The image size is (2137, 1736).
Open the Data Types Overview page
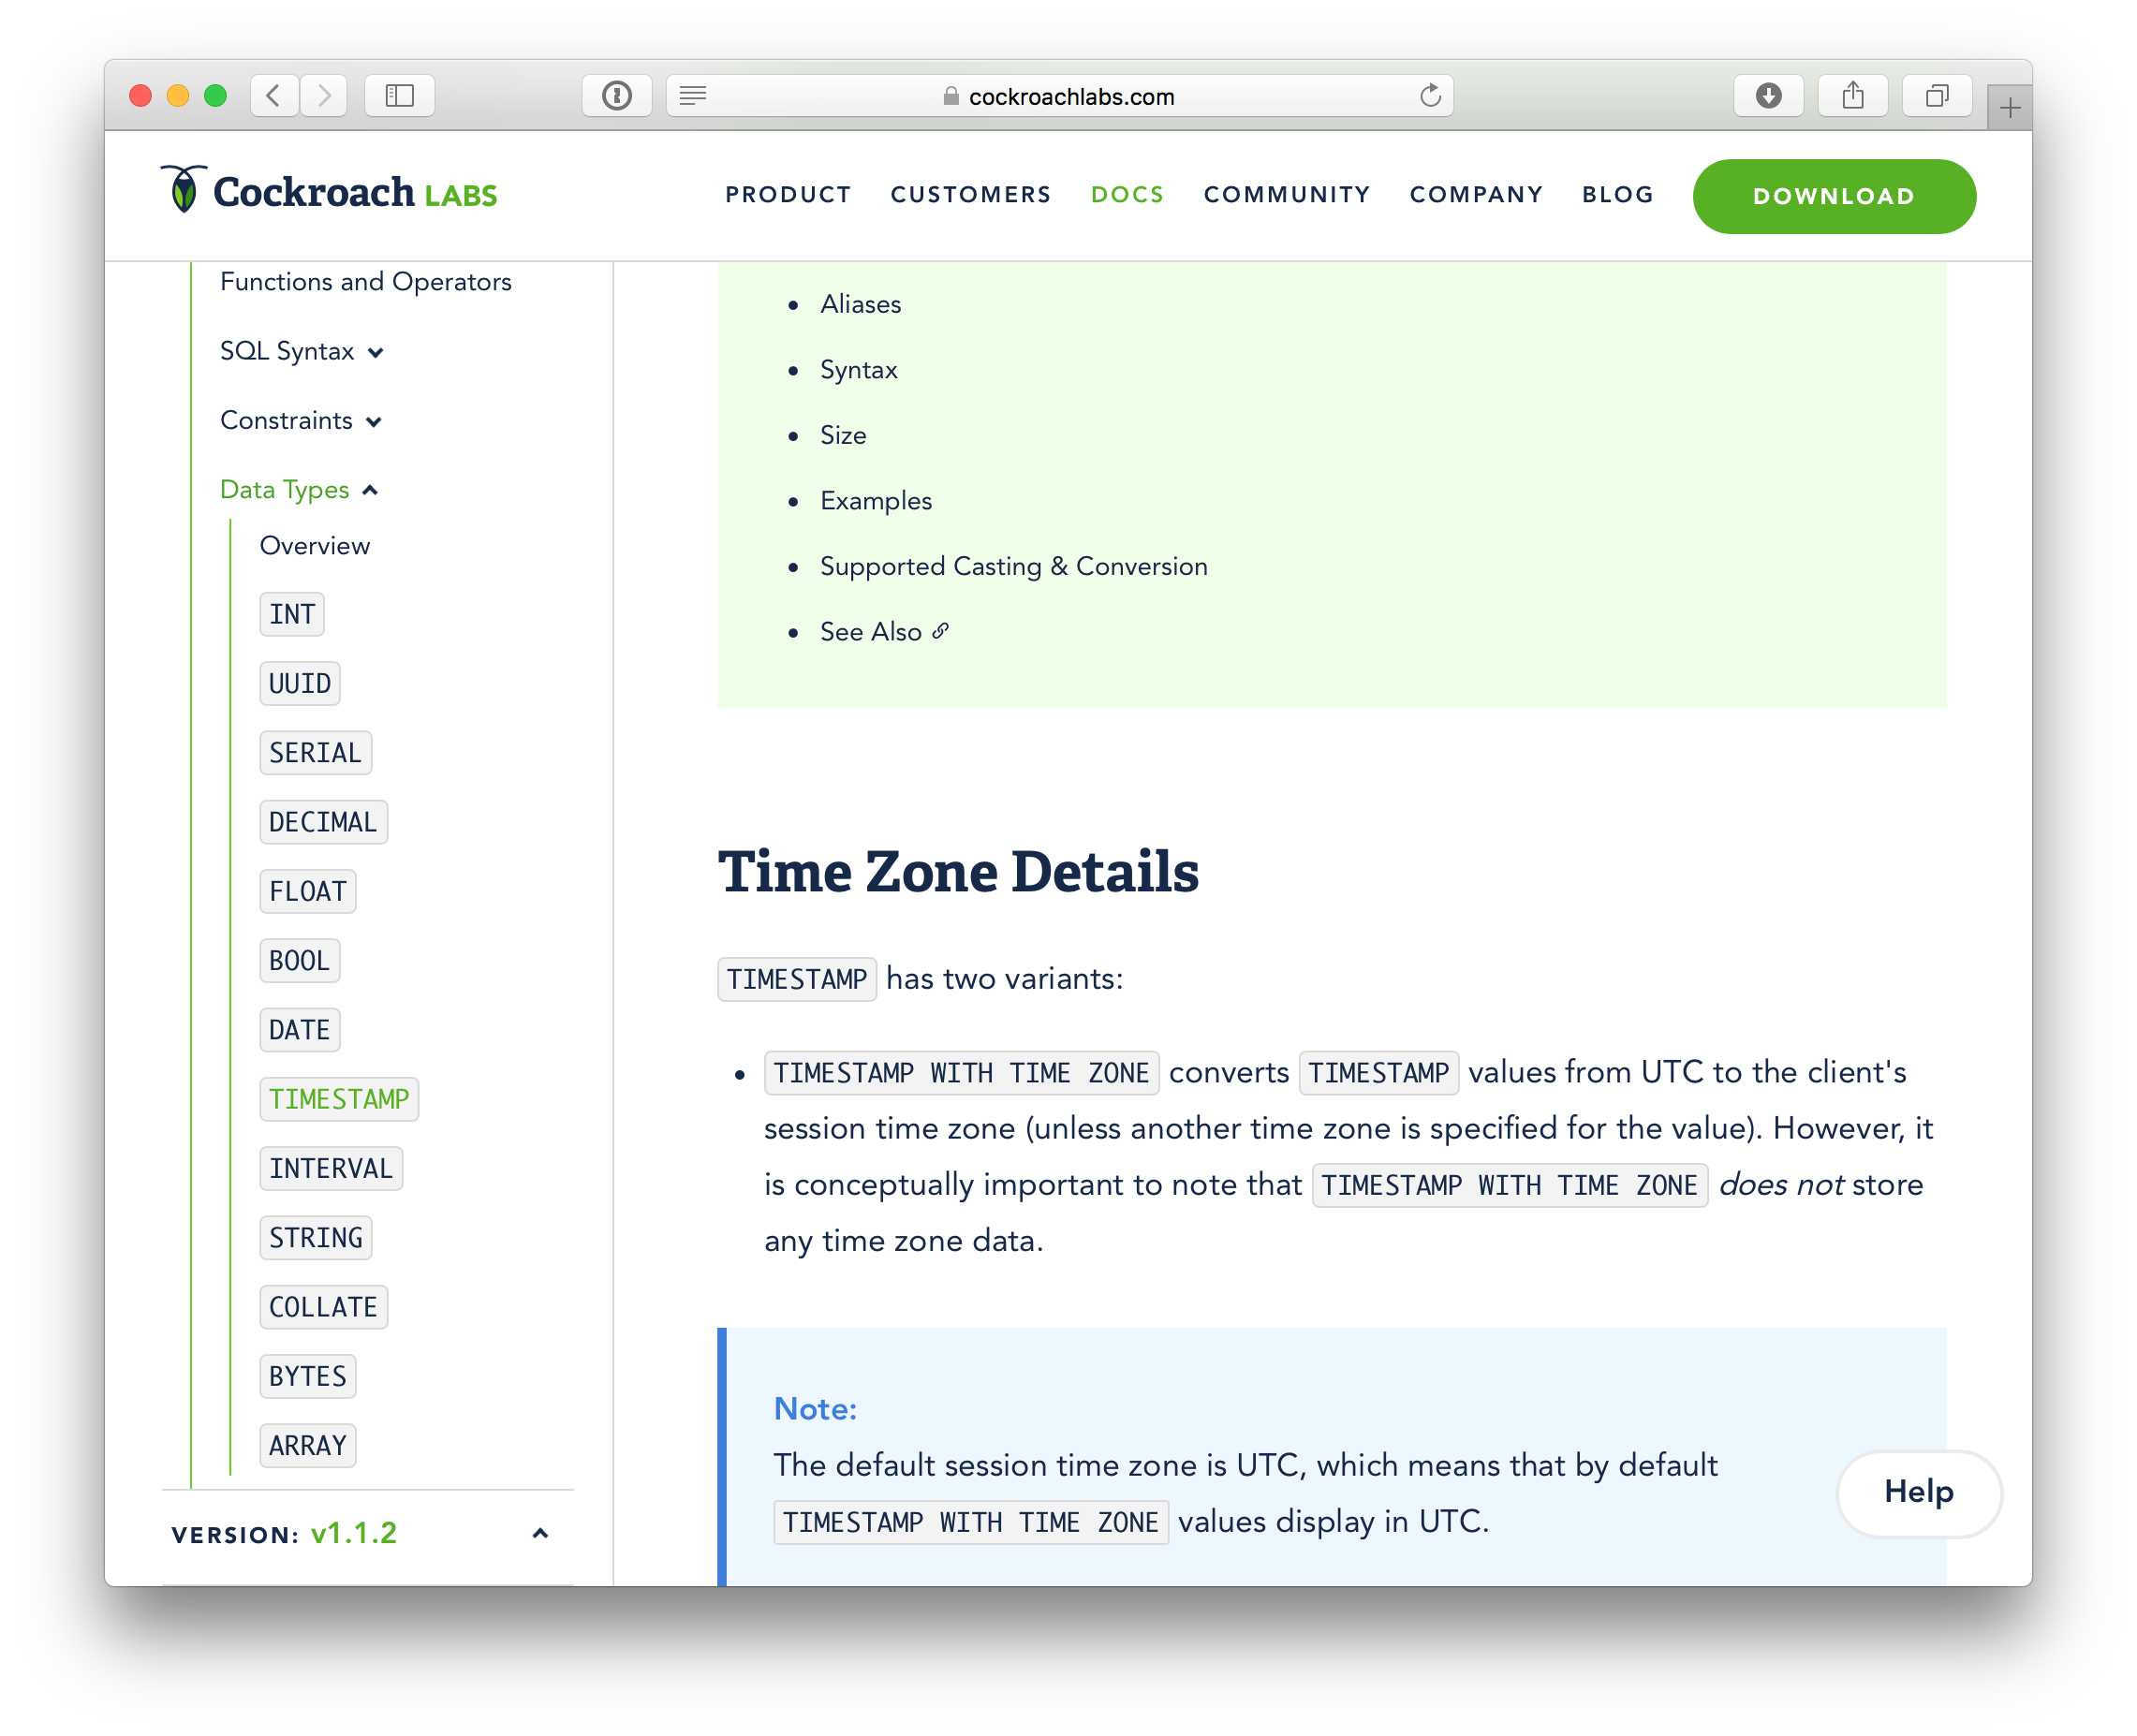click(x=315, y=546)
